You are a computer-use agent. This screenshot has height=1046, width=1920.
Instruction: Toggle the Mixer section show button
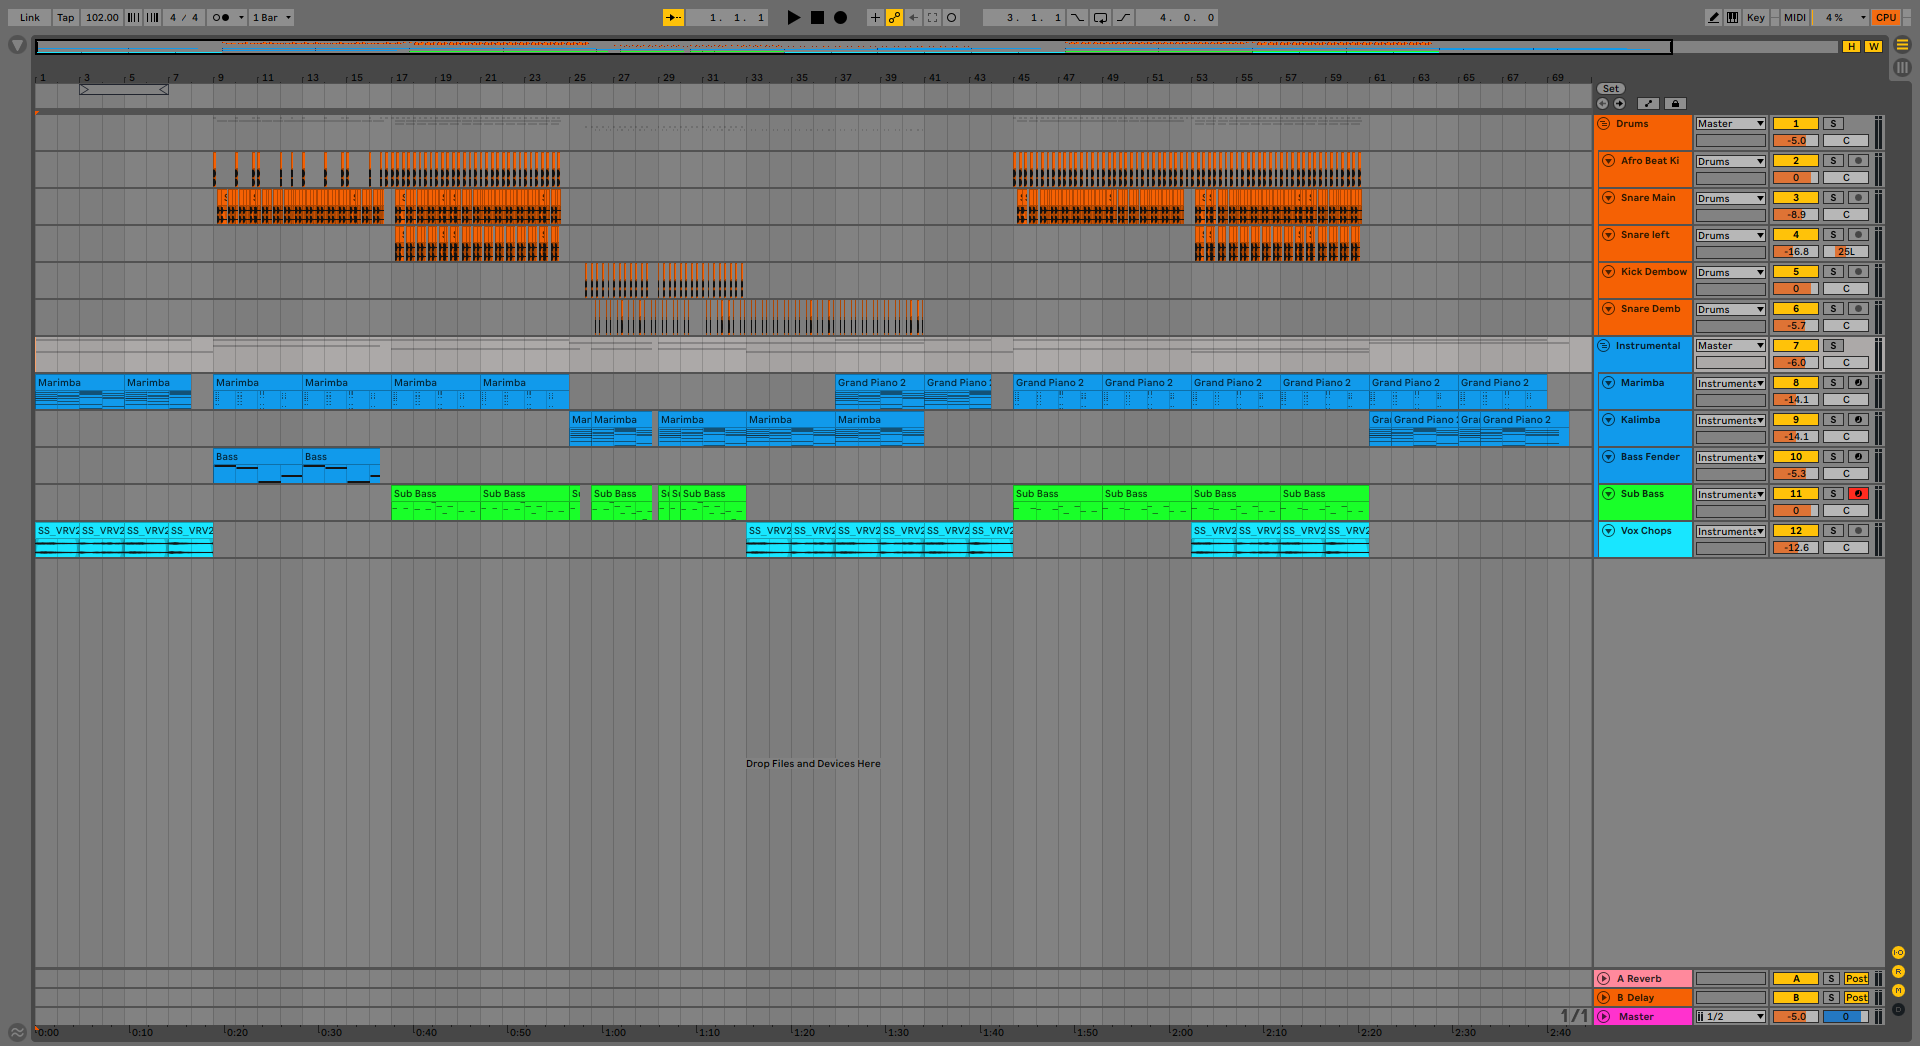(1898, 991)
